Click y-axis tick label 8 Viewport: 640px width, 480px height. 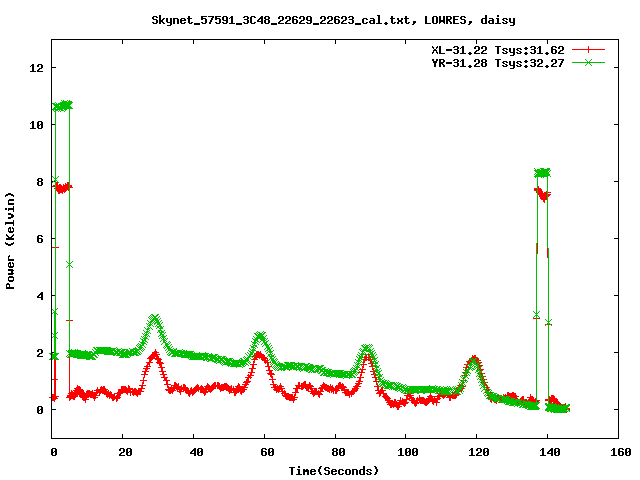coord(40,182)
